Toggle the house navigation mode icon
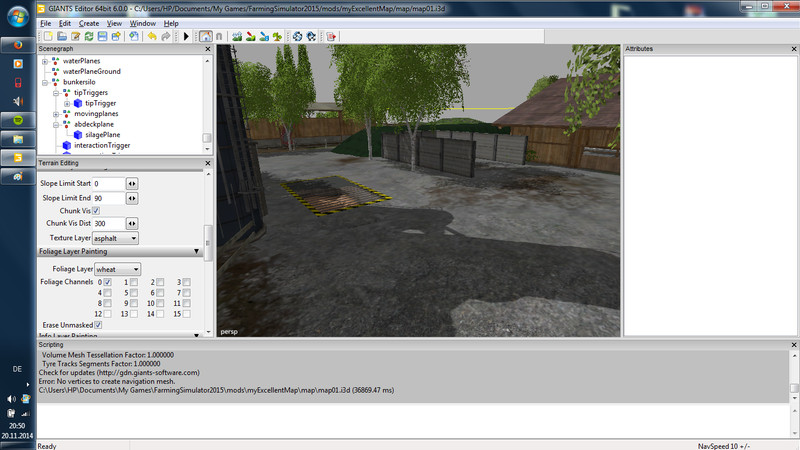The height and width of the screenshot is (450, 800). click(x=206, y=36)
